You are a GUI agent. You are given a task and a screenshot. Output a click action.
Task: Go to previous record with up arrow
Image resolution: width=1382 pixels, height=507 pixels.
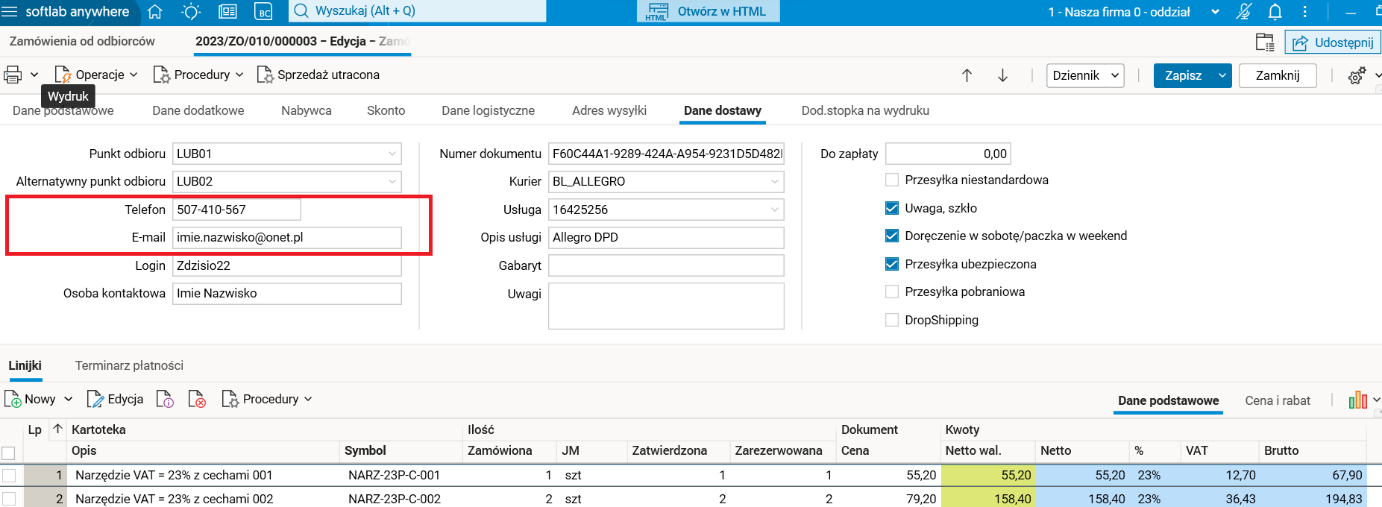pyautogui.click(x=967, y=75)
